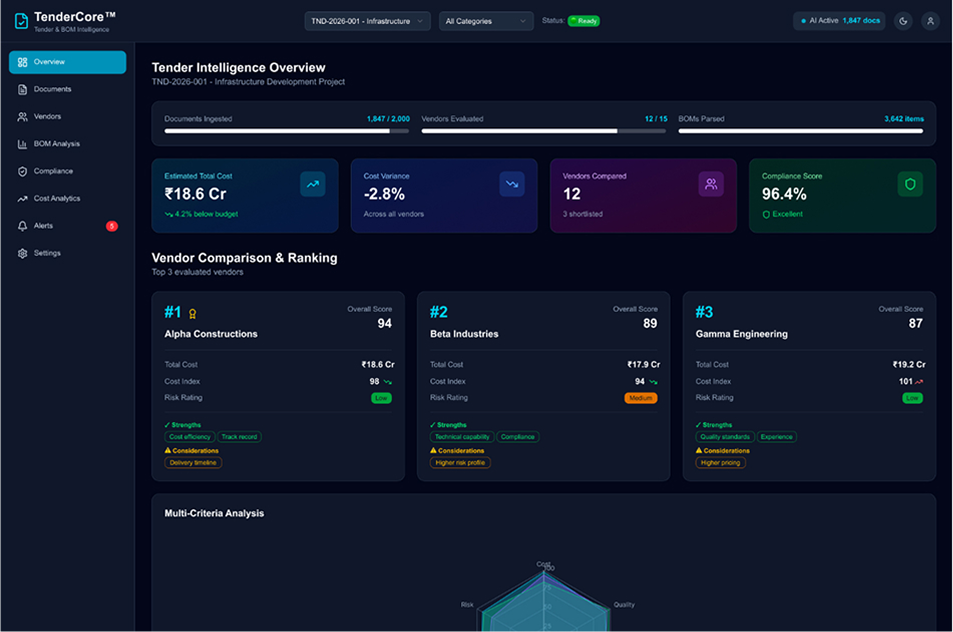Open the user profile menu
The height and width of the screenshot is (632, 953).
tap(930, 20)
